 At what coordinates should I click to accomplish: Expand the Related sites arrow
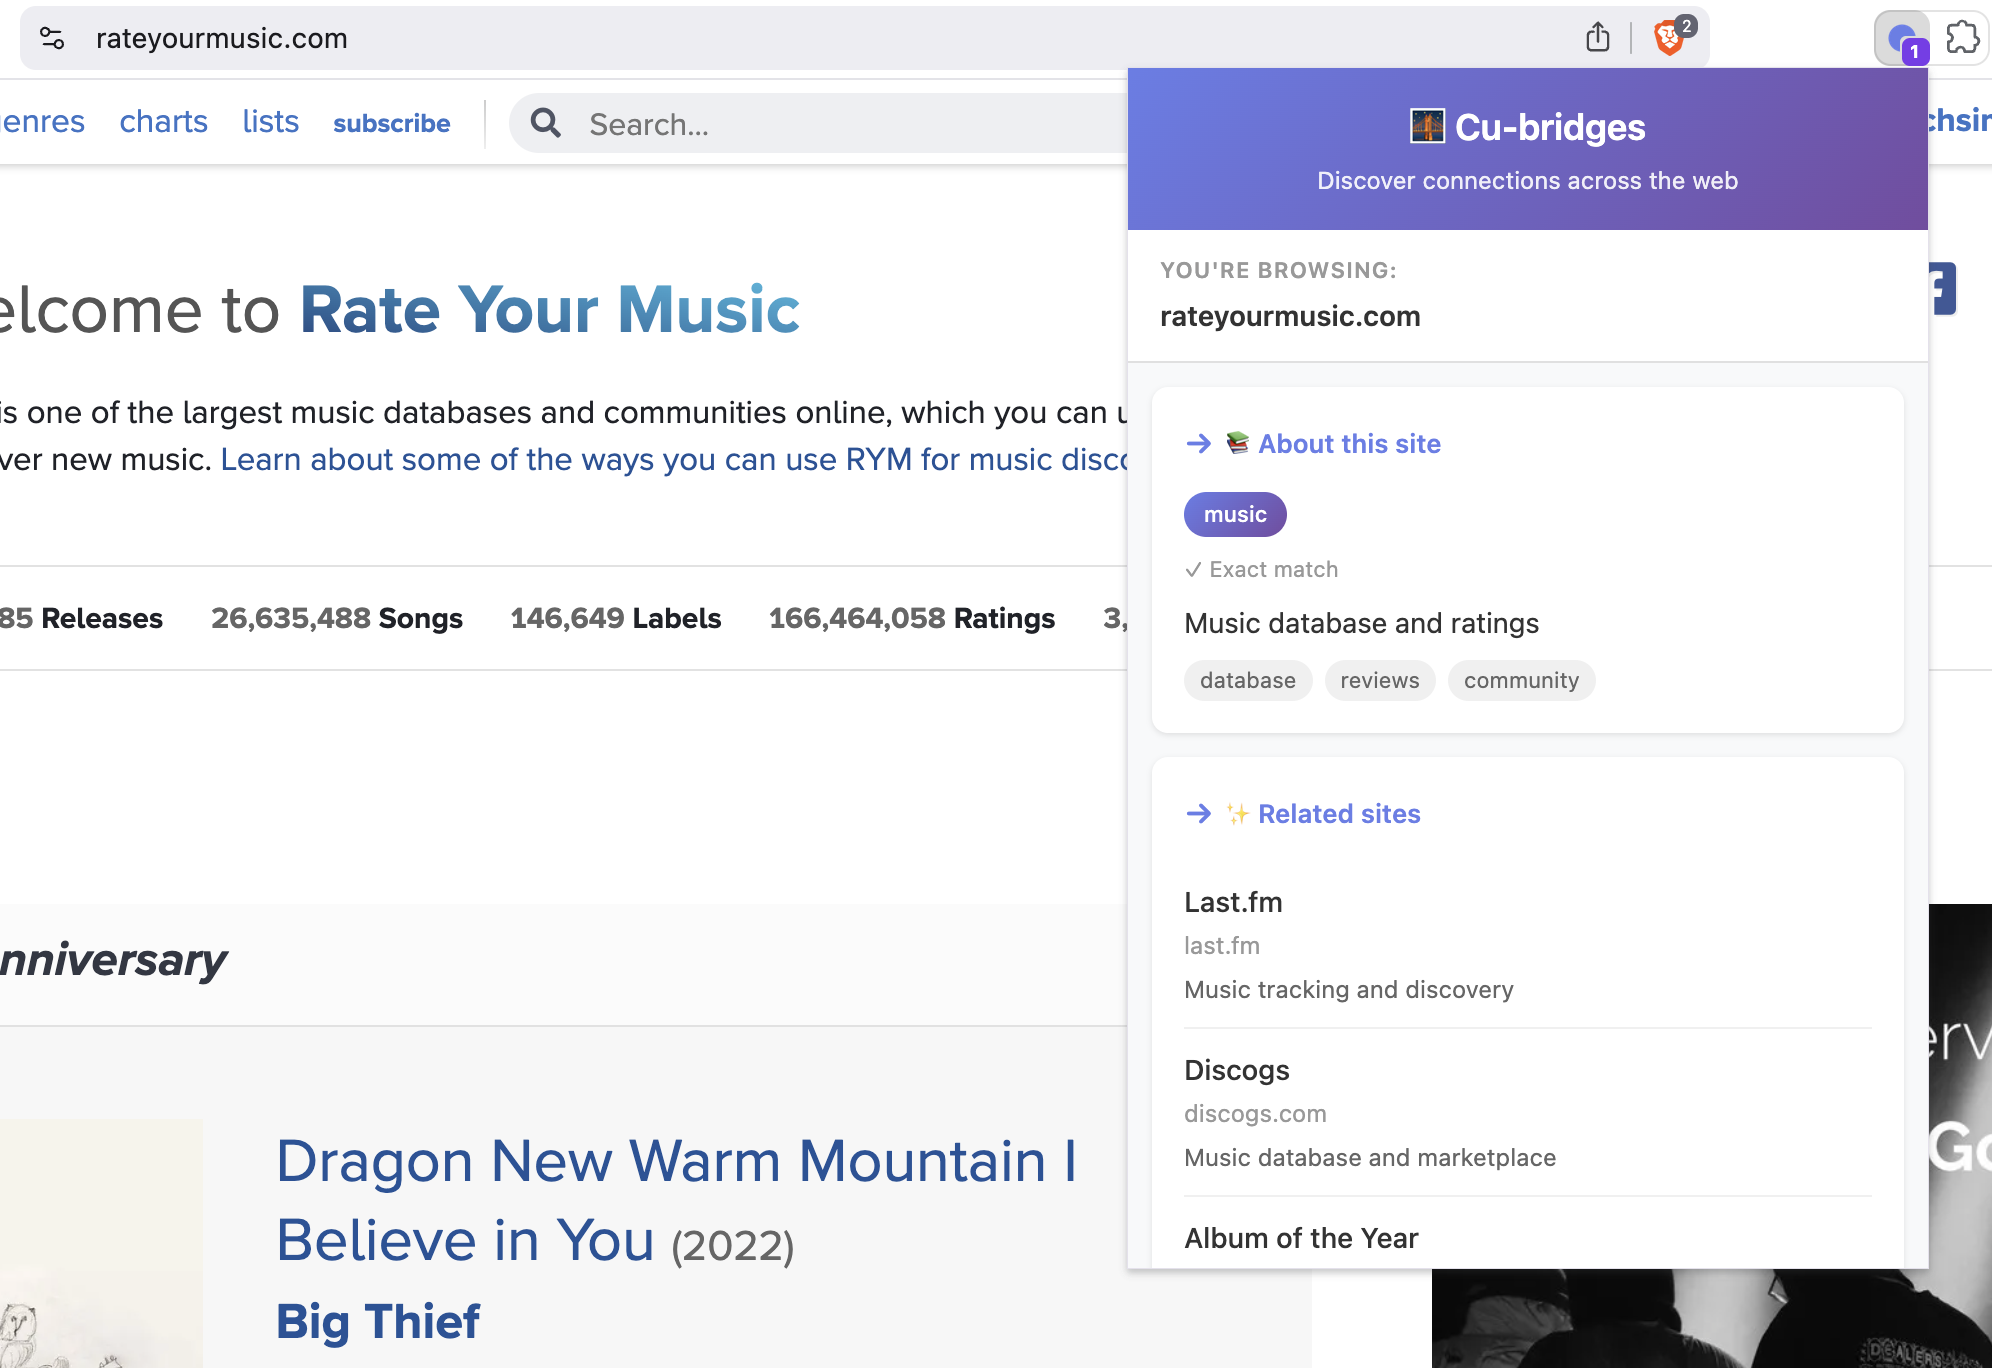click(x=1198, y=814)
